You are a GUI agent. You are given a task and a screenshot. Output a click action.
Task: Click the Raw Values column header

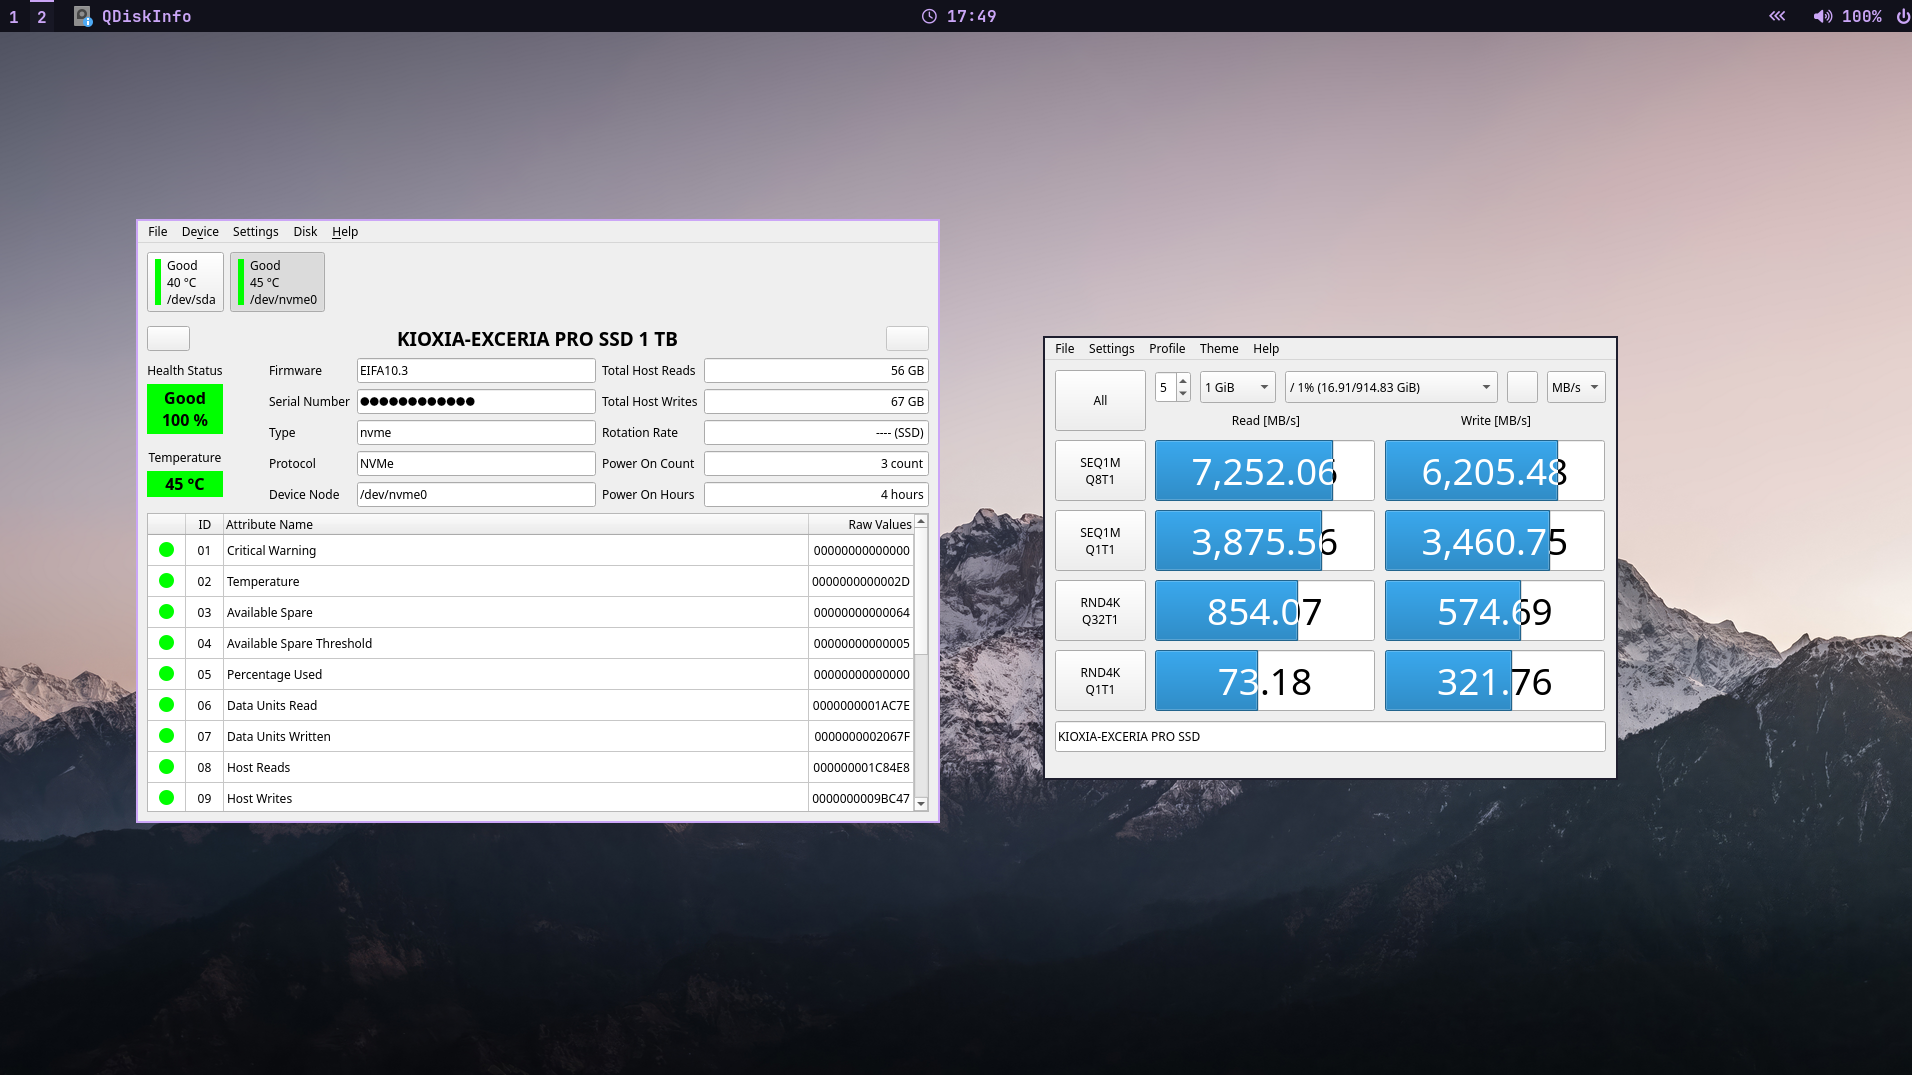[861, 525]
